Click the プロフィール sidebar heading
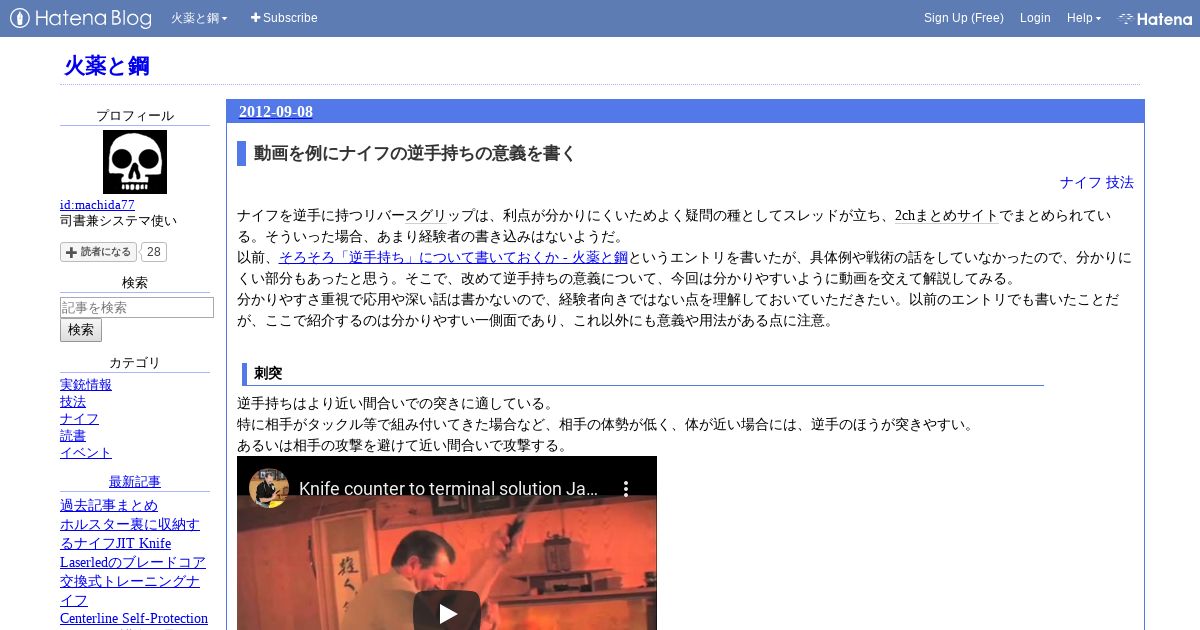 135,116
